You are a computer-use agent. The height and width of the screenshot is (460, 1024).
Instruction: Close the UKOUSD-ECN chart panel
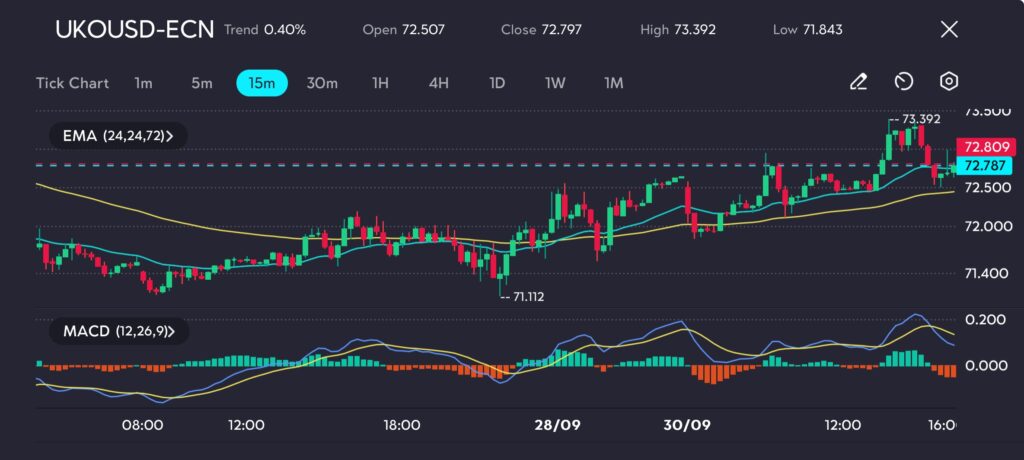[949, 29]
